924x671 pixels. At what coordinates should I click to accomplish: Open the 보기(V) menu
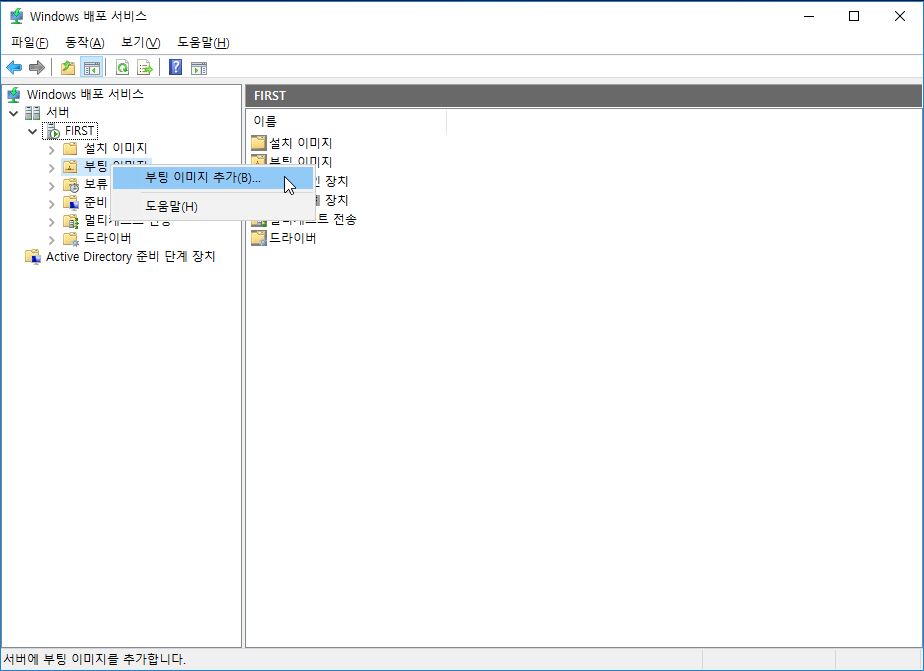coord(141,42)
